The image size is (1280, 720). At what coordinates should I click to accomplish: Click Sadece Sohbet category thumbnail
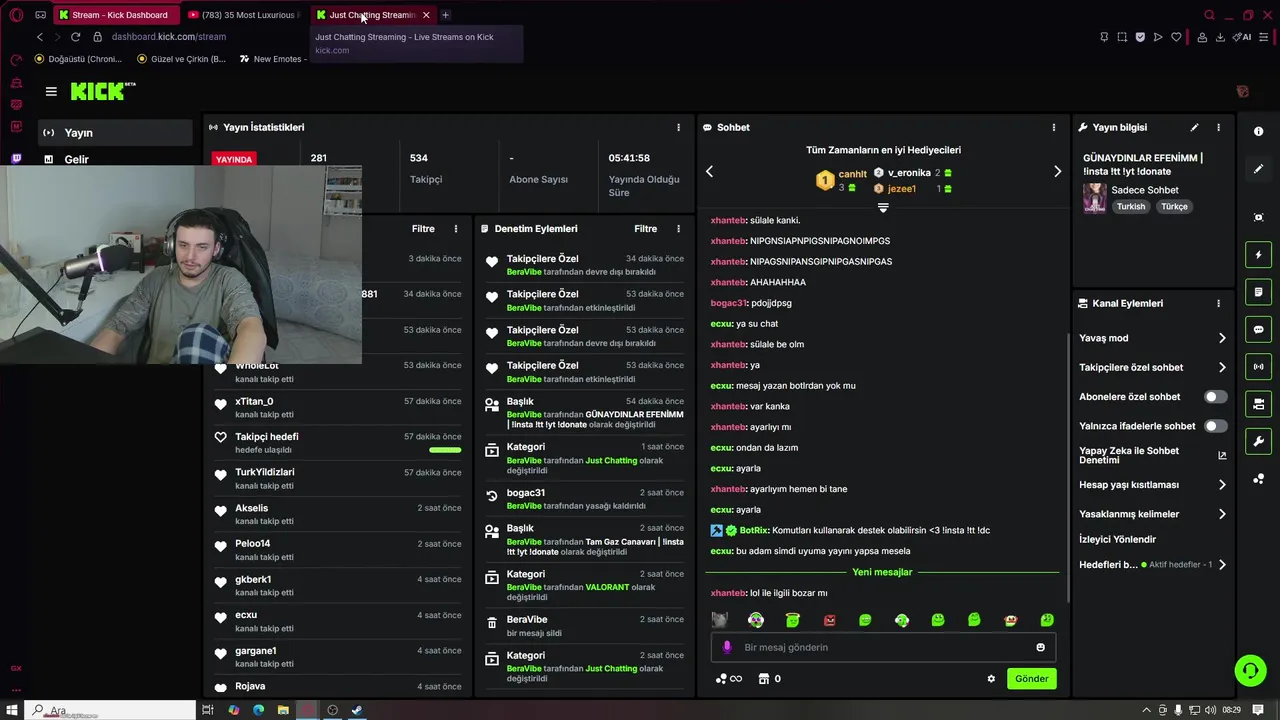(x=1094, y=198)
